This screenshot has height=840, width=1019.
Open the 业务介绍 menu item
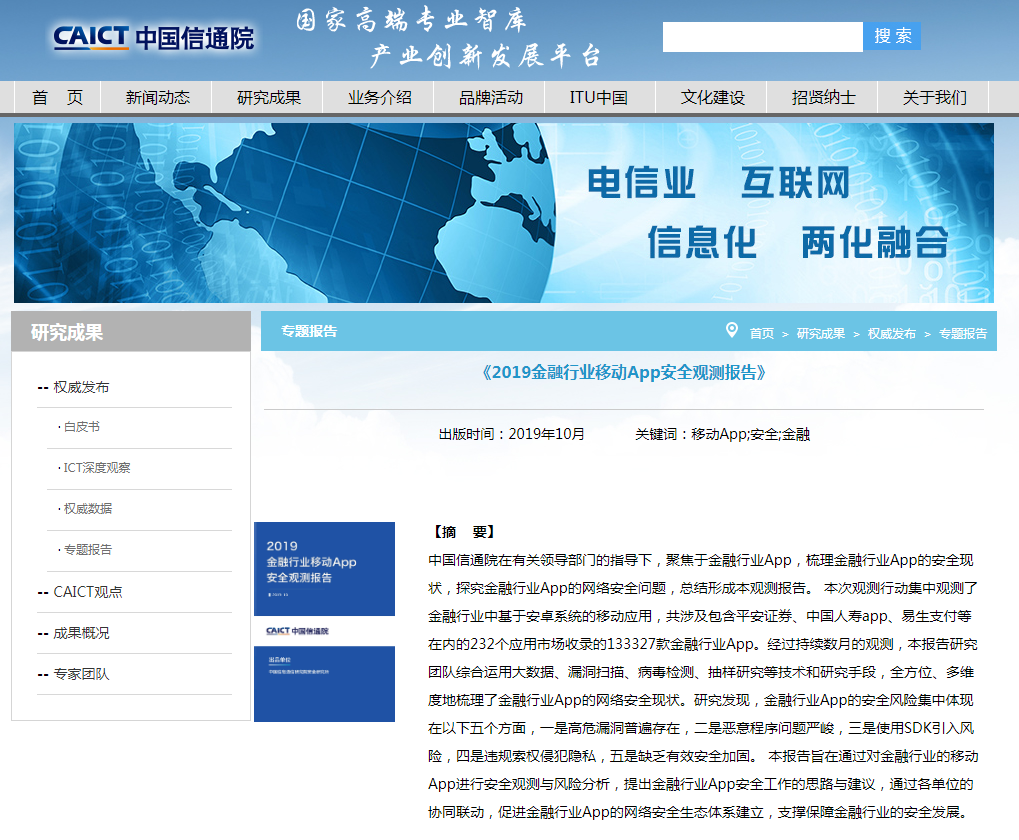[379, 98]
